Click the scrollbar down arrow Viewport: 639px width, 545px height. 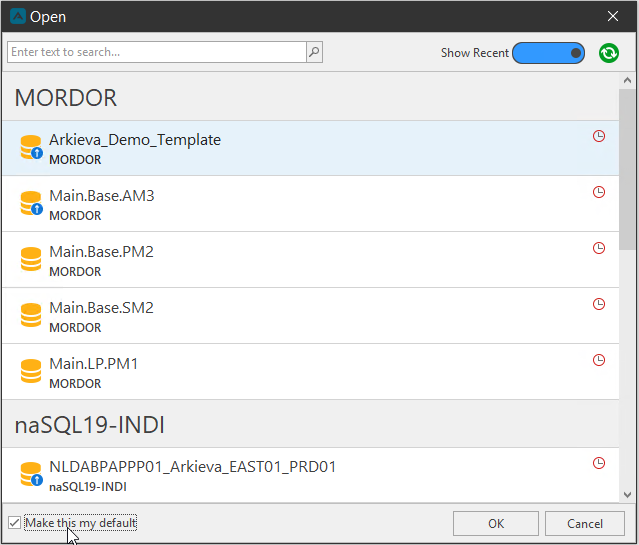(627, 495)
